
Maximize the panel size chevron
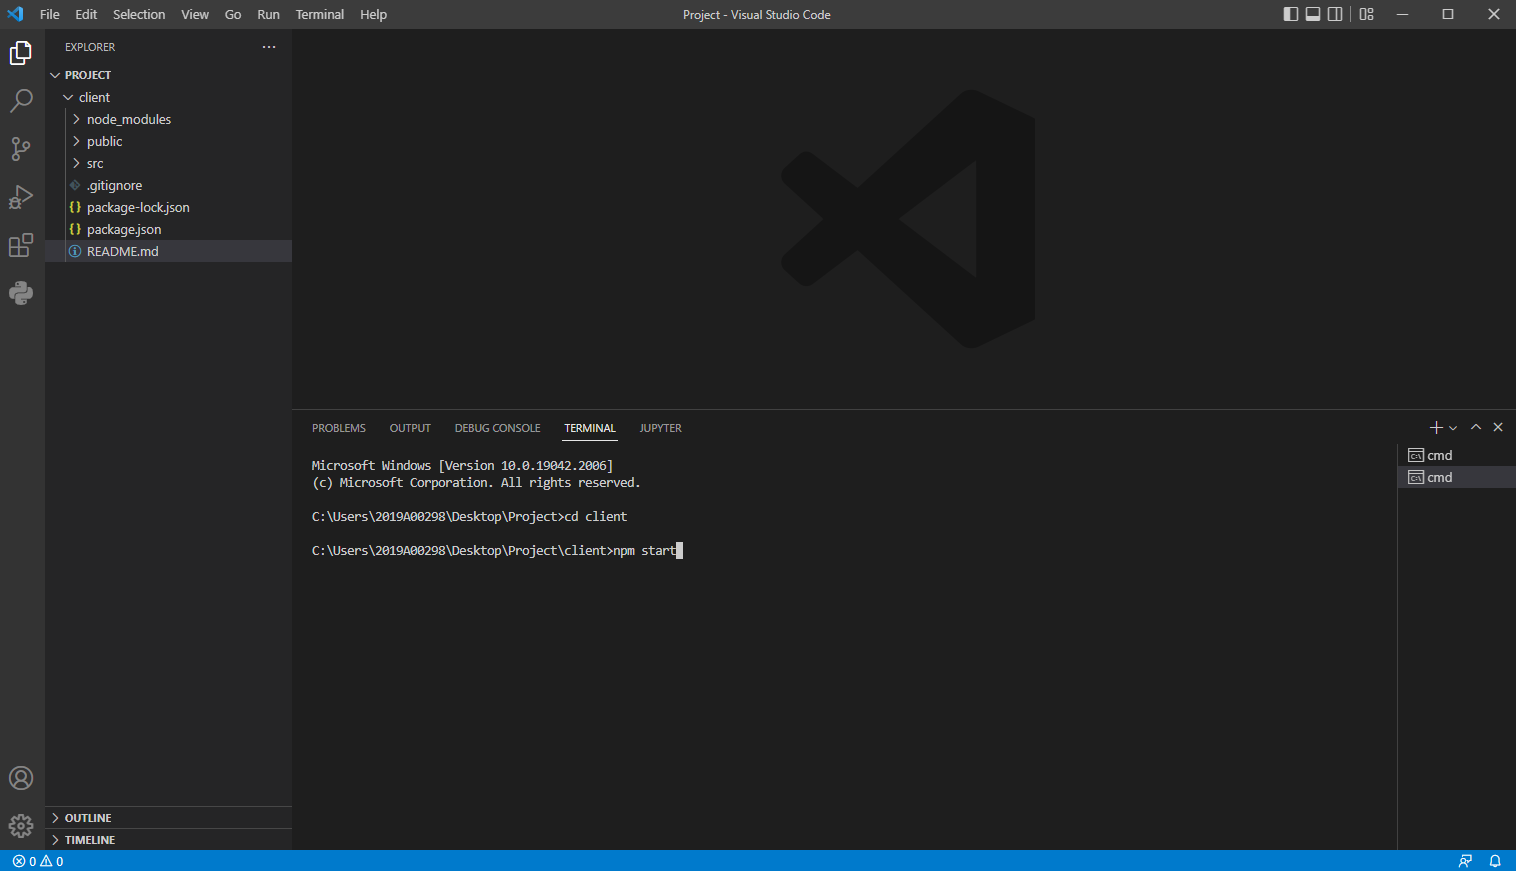click(1476, 427)
